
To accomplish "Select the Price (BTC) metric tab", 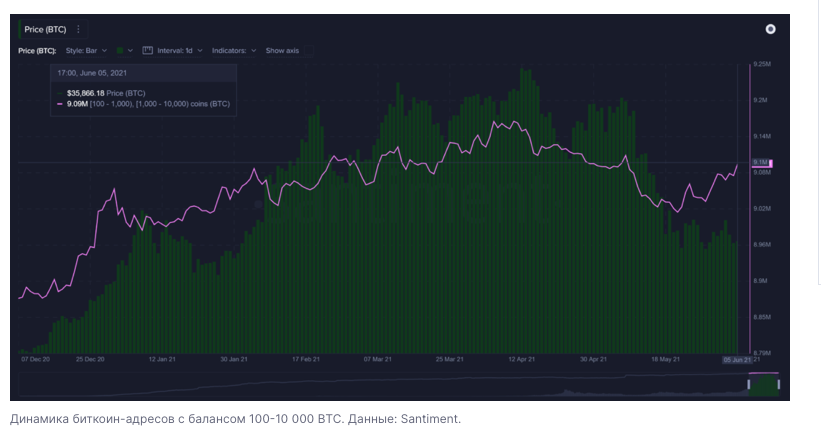I will [45, 29].
